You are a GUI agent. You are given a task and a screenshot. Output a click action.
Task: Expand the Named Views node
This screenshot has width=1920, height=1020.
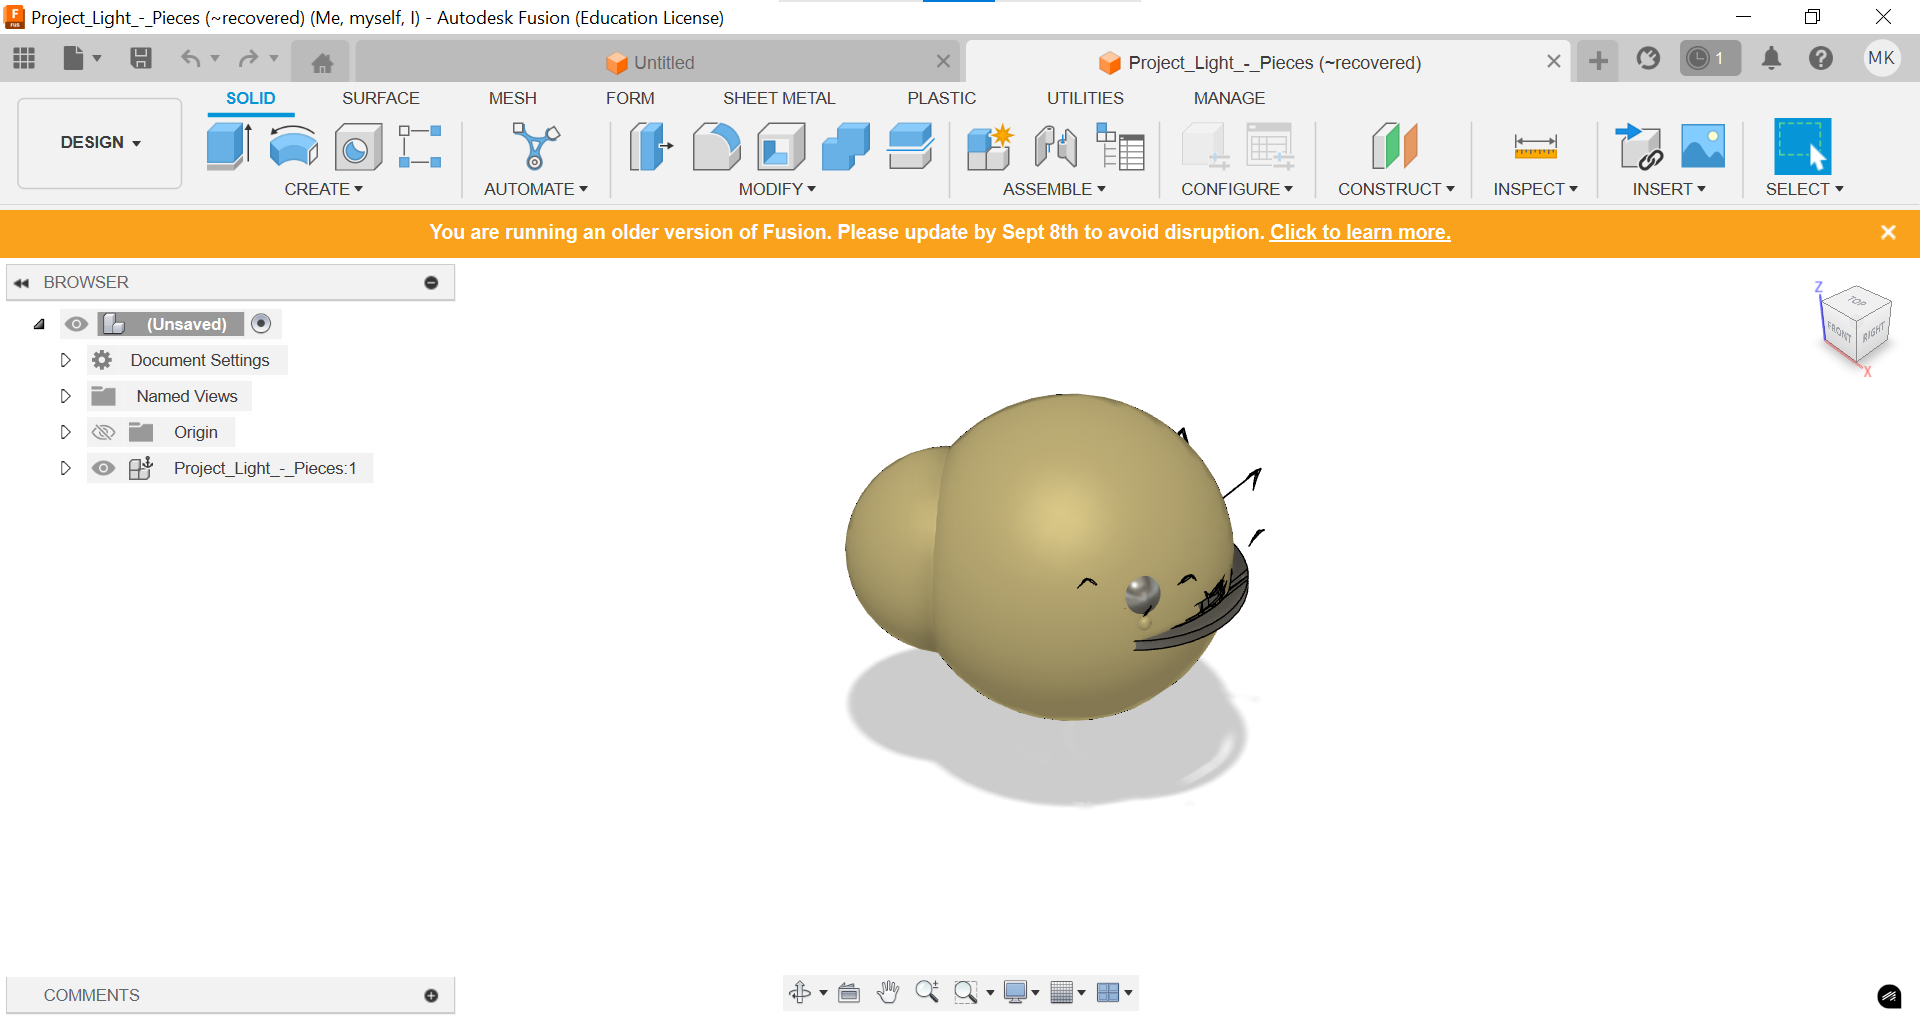(66, 396)
